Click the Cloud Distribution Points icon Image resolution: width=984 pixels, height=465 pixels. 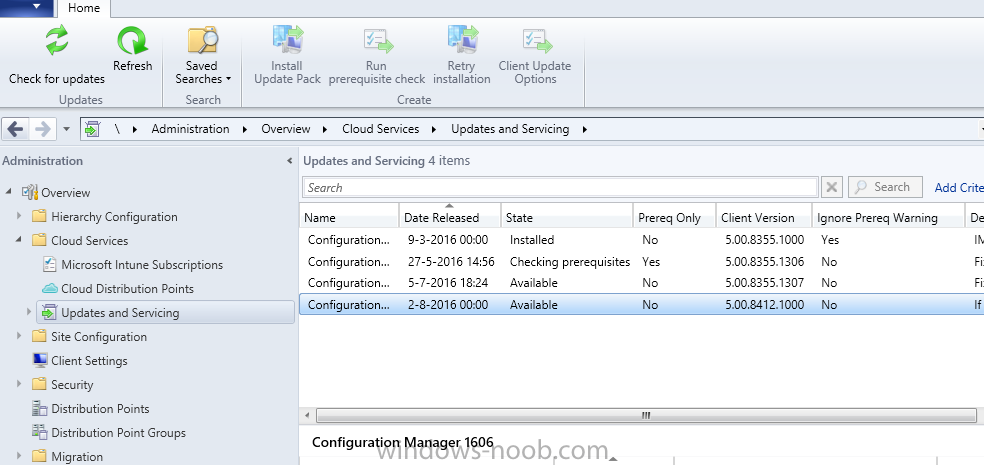point(50,289)
